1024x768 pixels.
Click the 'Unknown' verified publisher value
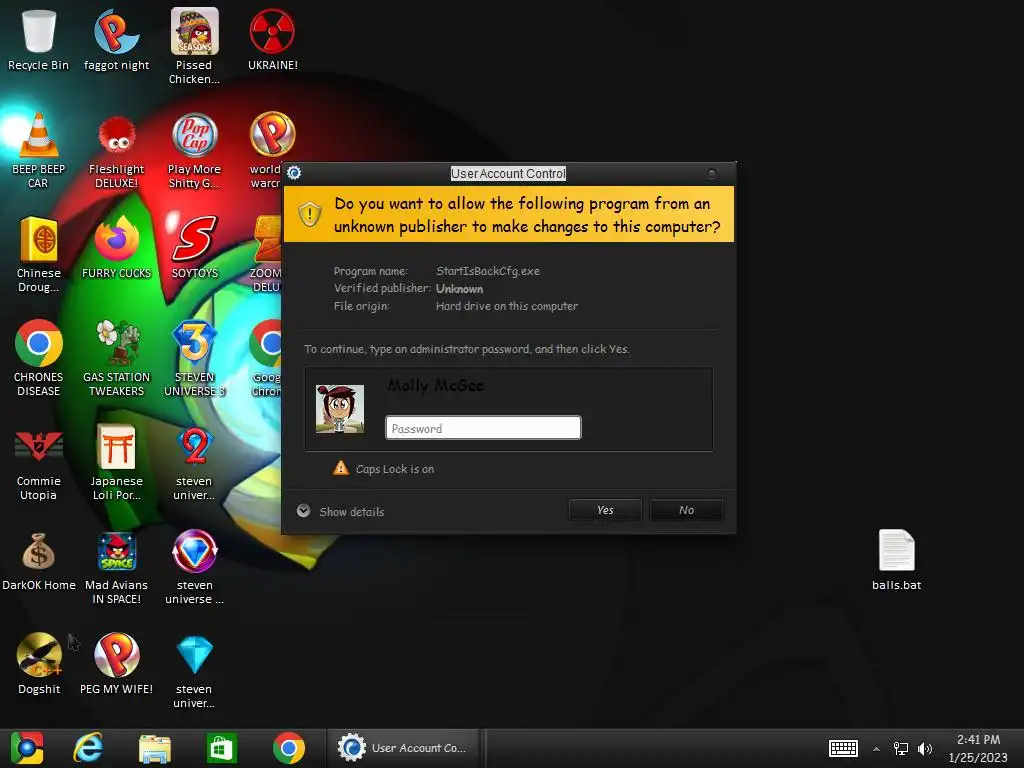click(x=459, y=289)
